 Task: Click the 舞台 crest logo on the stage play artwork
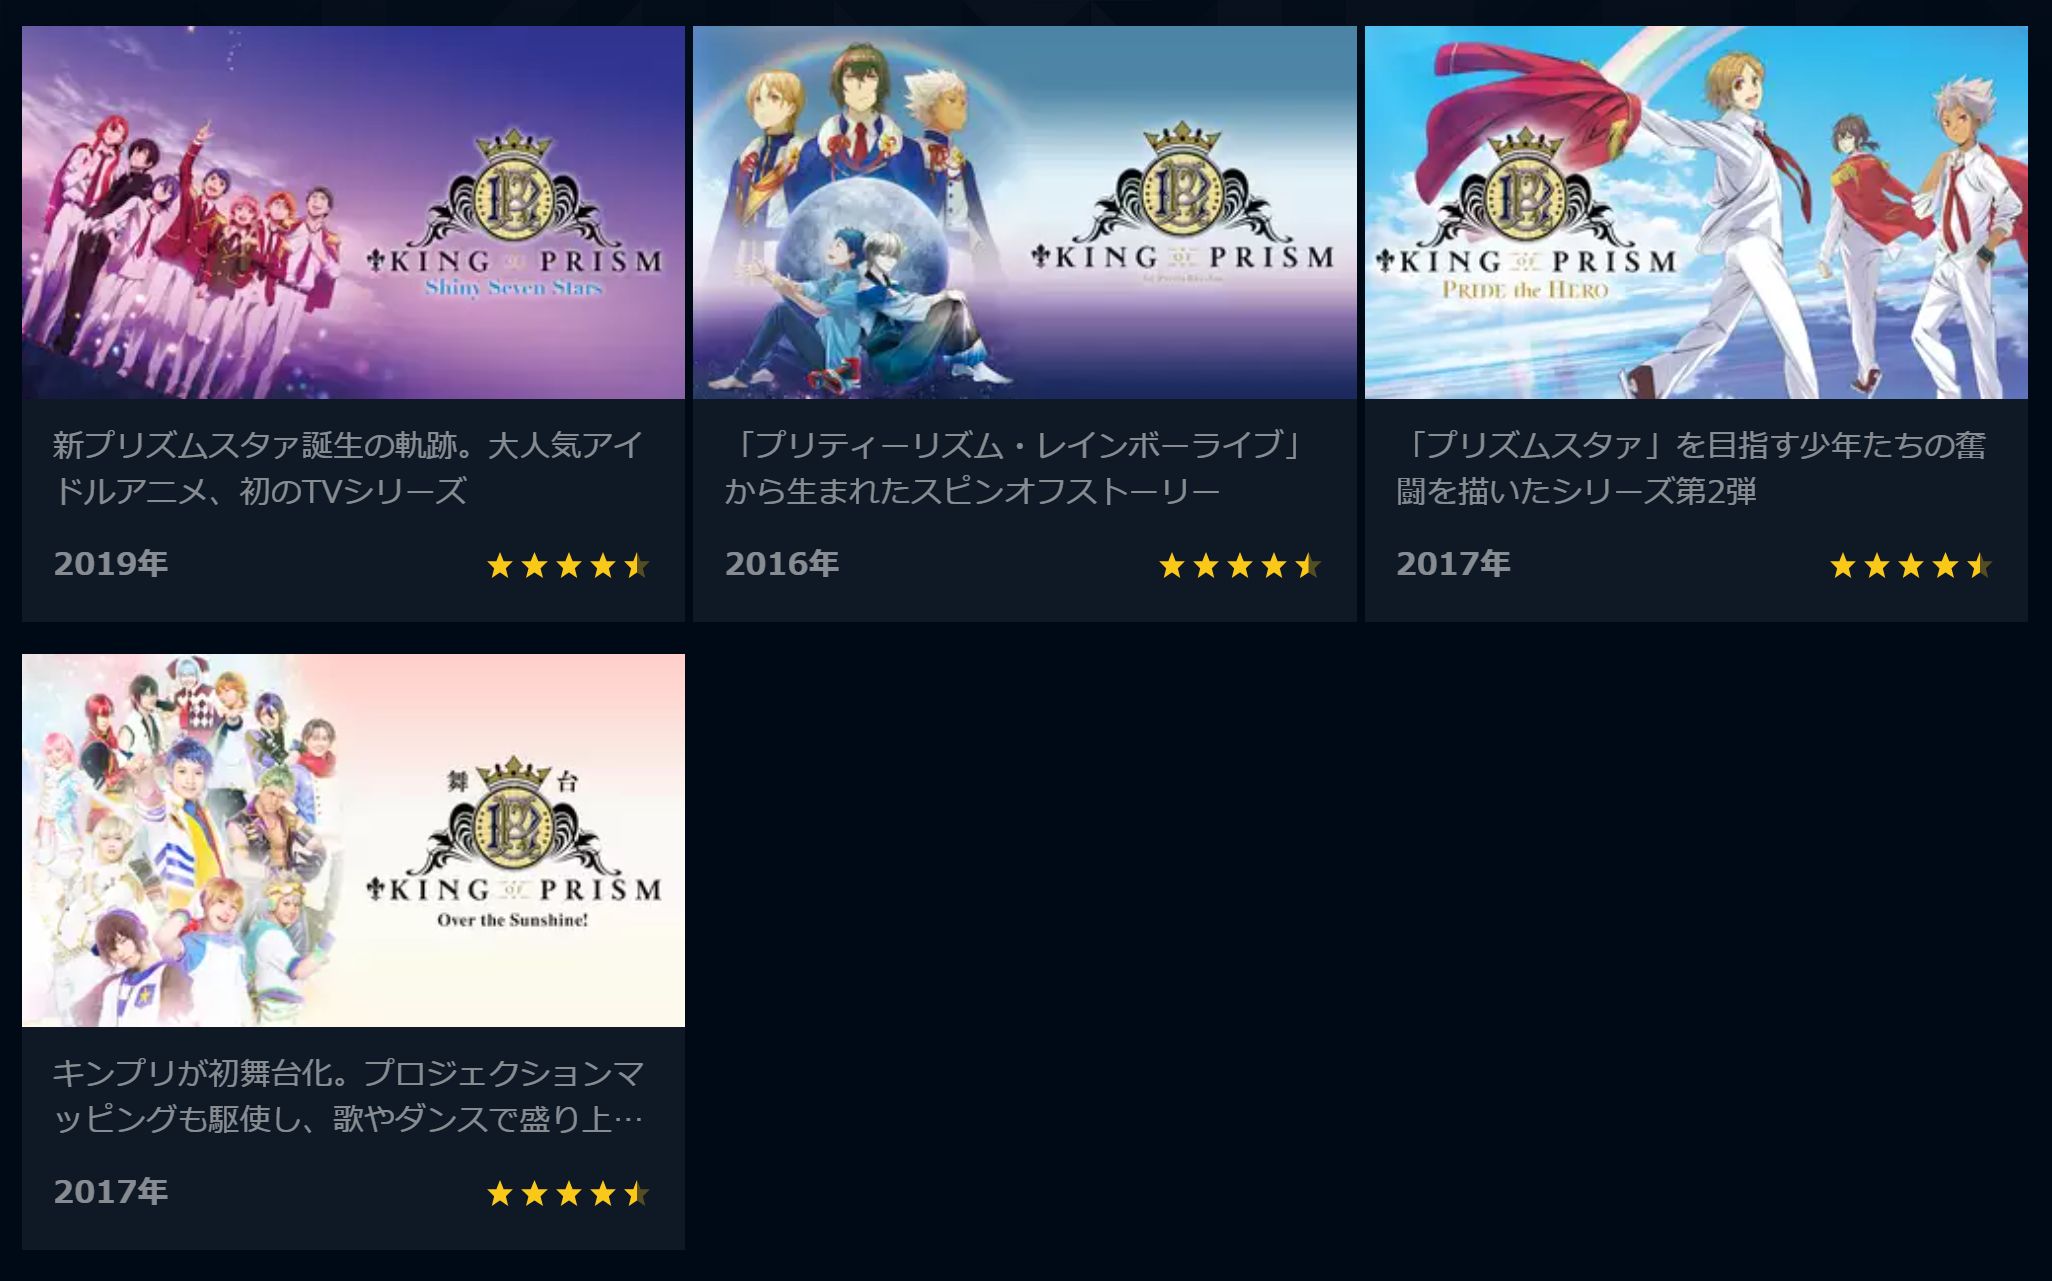click(513, 817)
